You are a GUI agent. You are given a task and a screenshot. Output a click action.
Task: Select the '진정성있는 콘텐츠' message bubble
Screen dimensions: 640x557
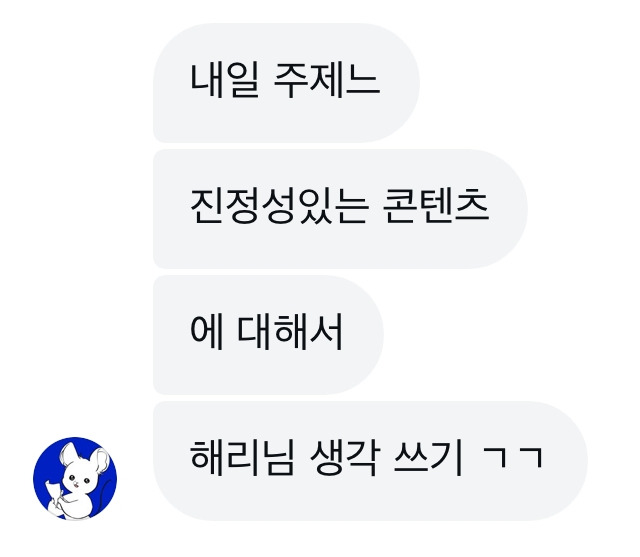tap(340, 209)
